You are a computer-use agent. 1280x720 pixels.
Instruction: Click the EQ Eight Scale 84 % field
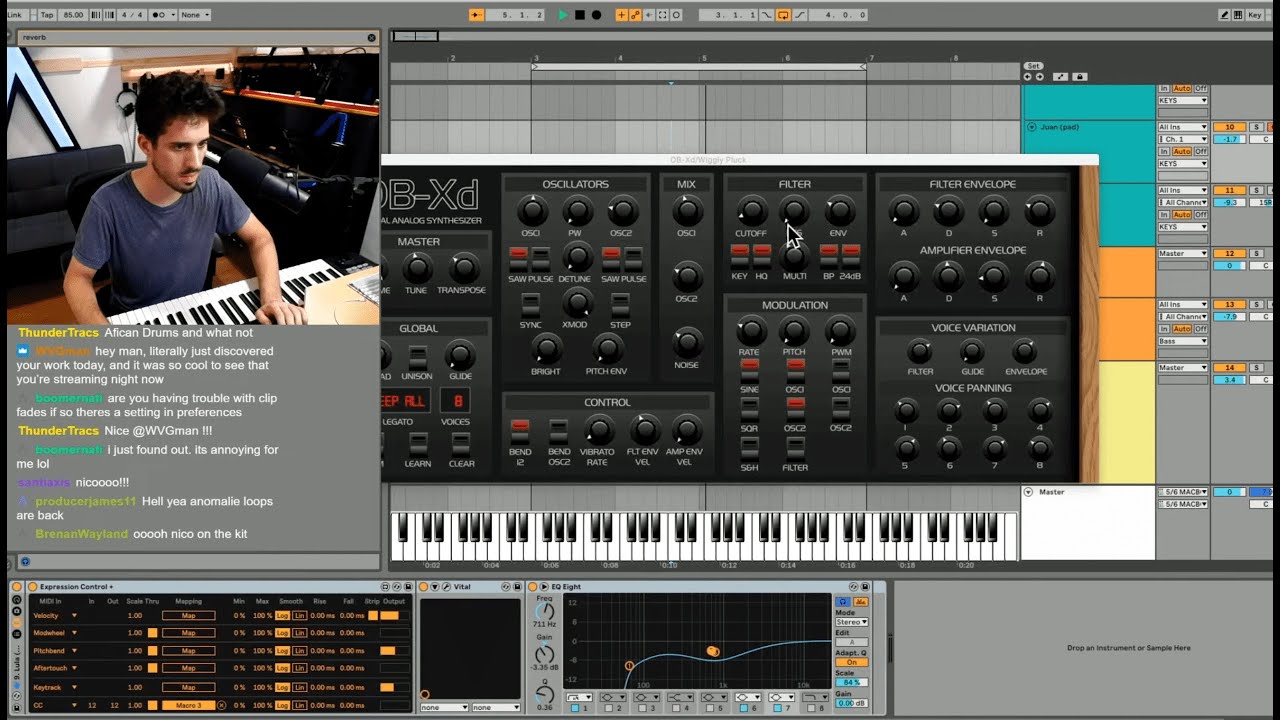click(851, 683)
